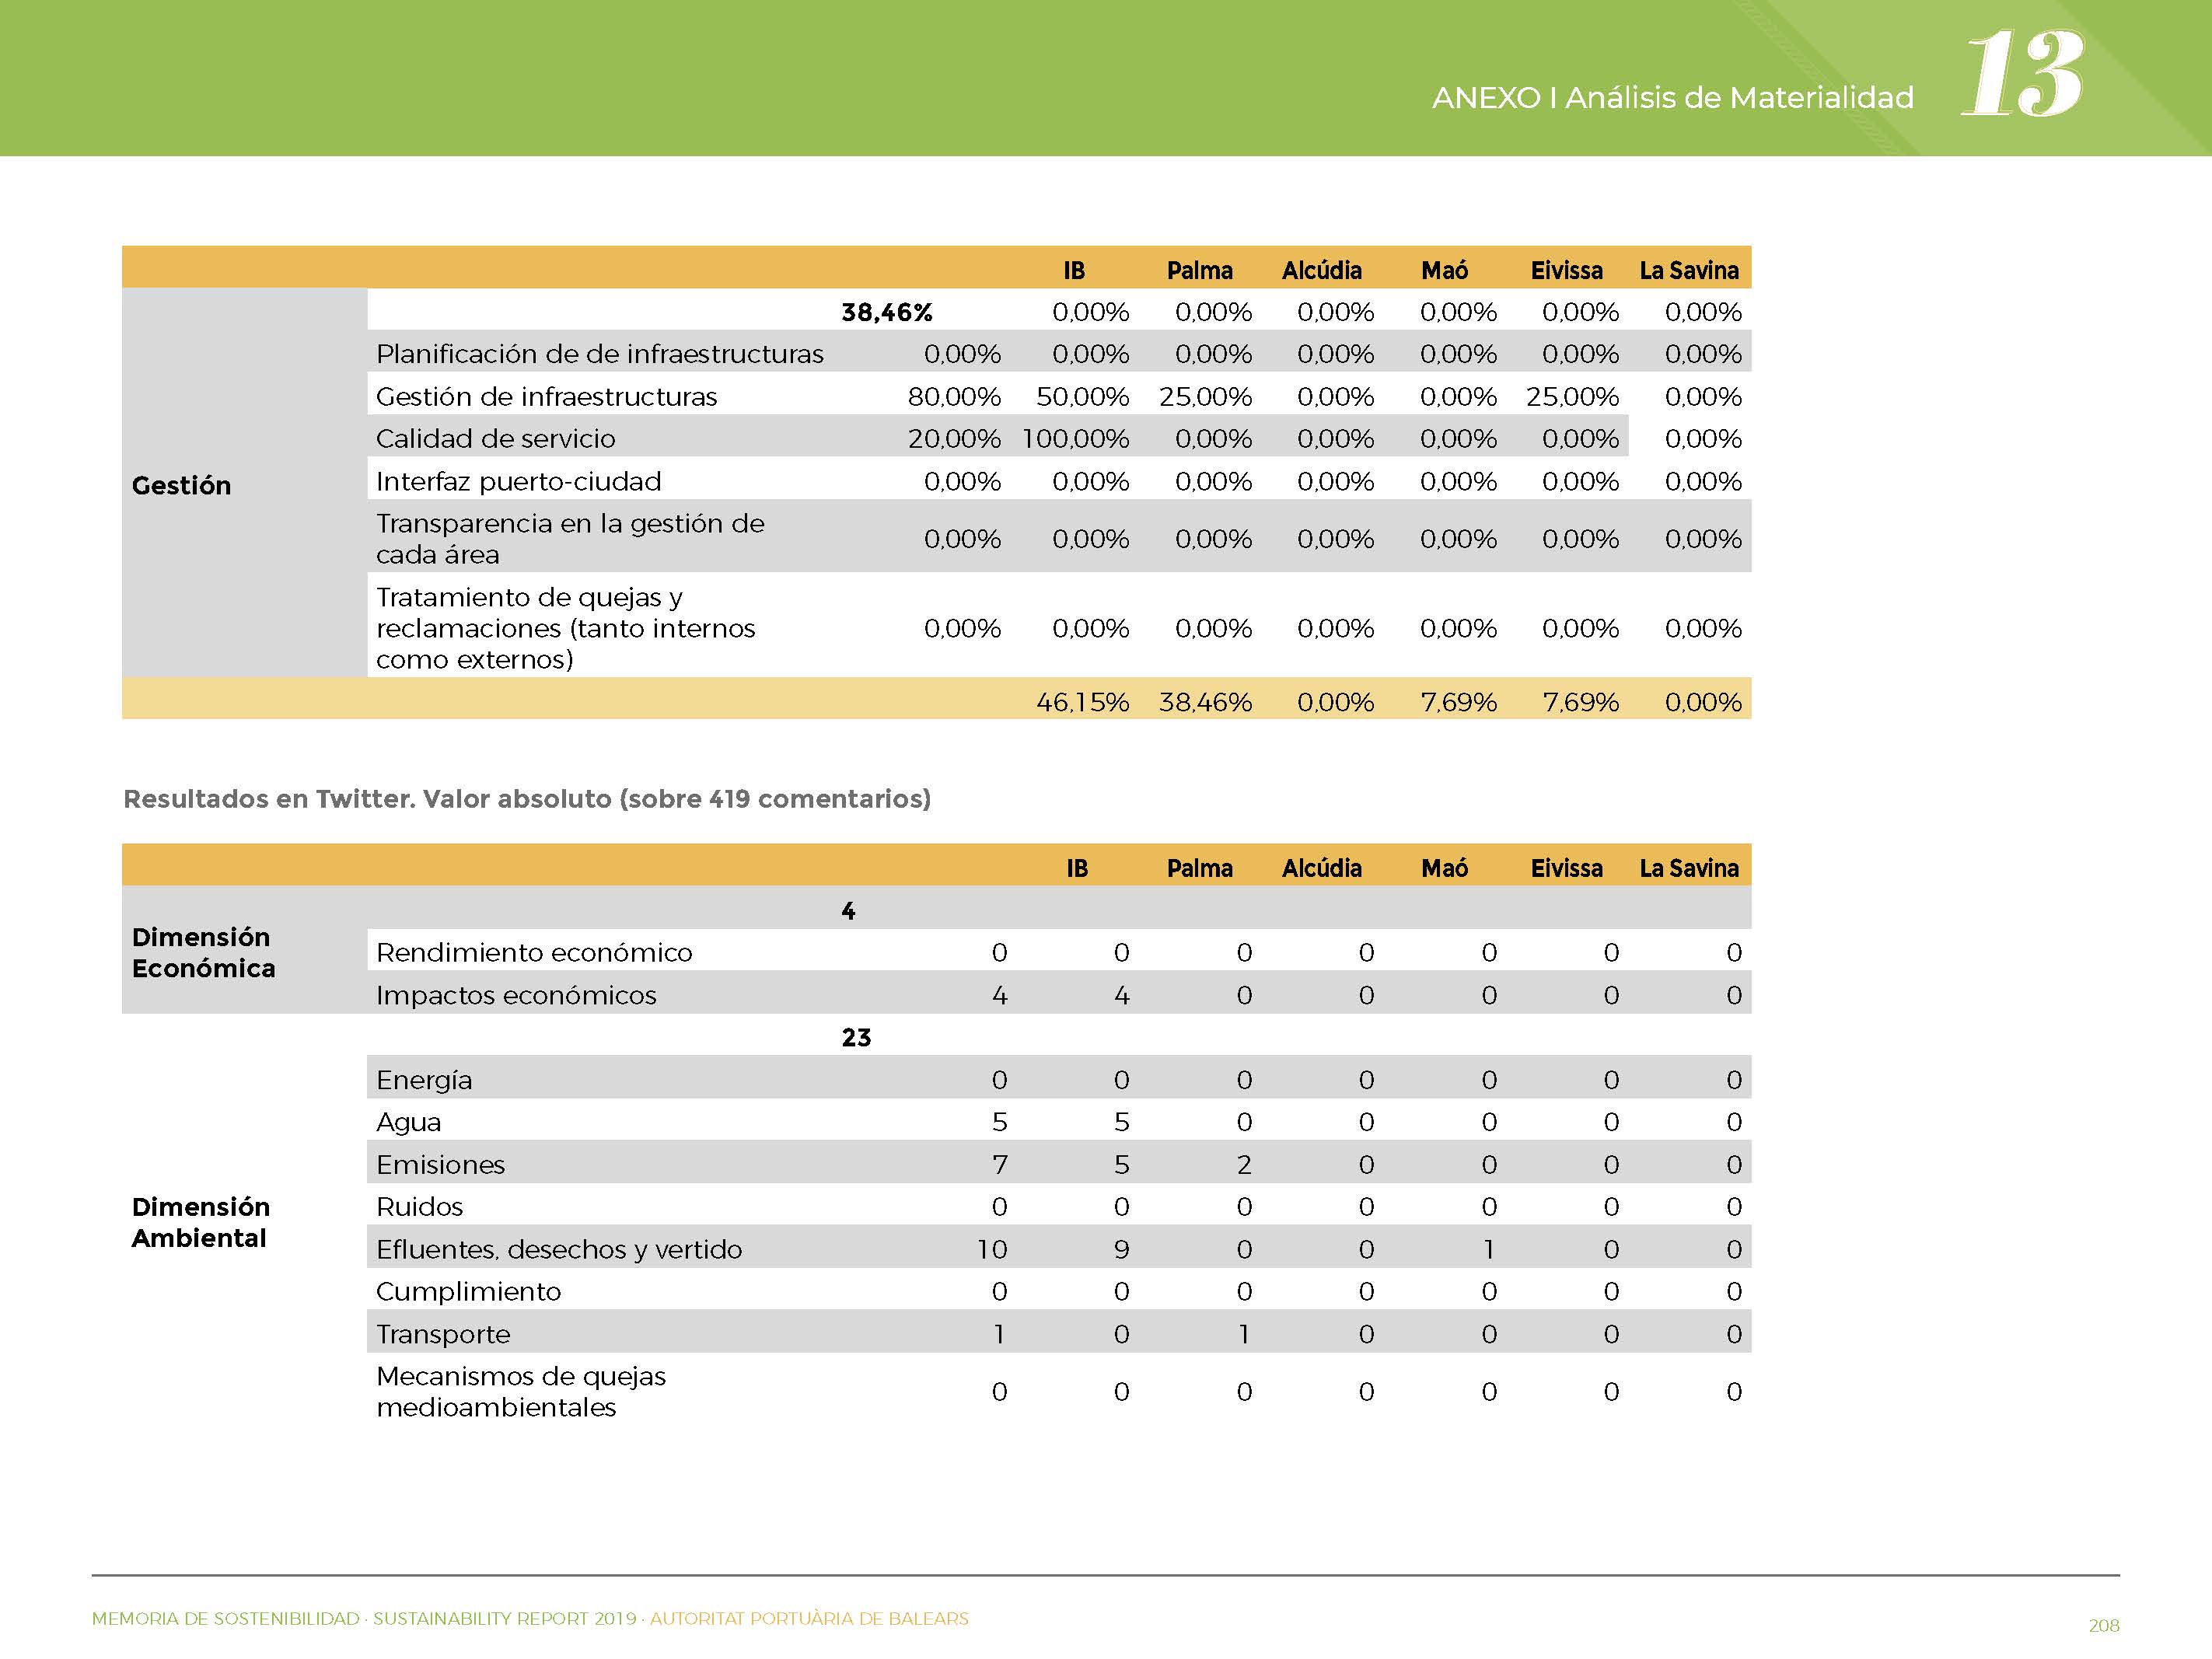Click the 'Agua' row label

(x=408, y=1123)
